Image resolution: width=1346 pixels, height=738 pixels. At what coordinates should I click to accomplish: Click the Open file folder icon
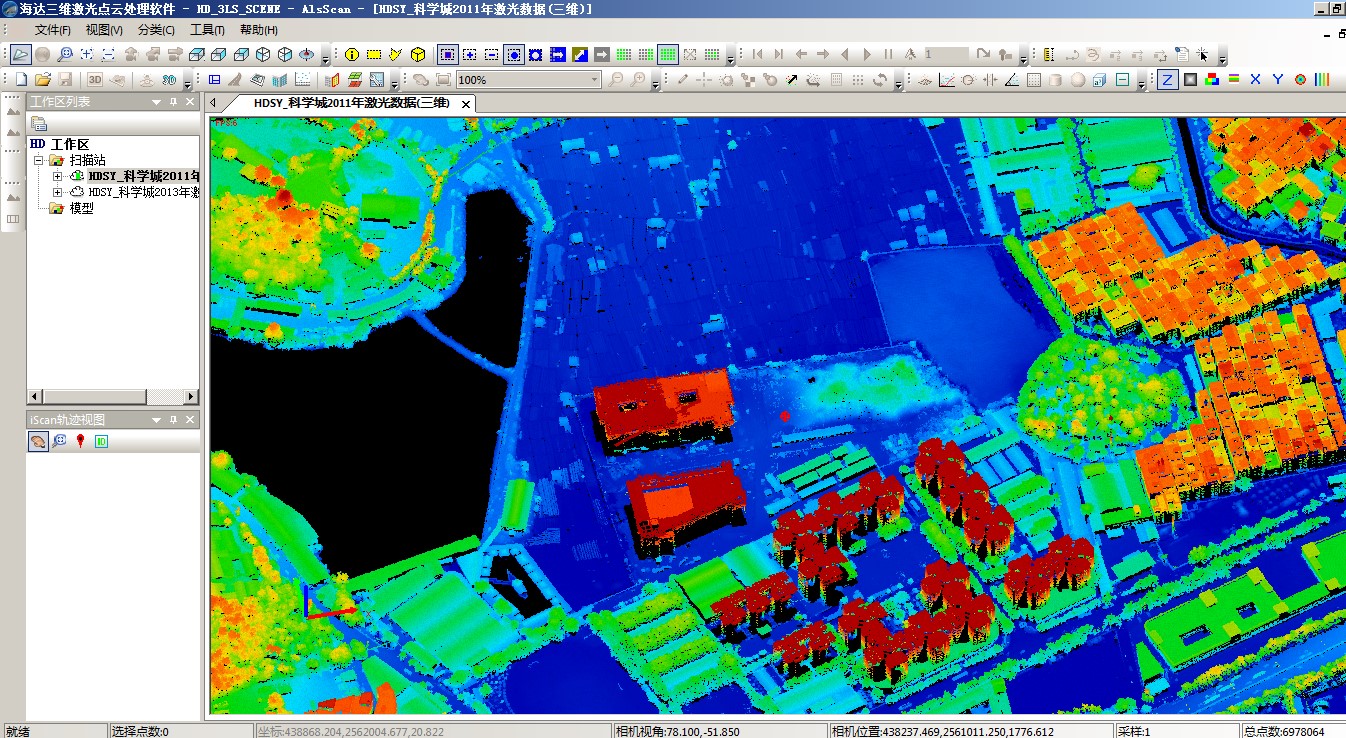tap(42, 79)
